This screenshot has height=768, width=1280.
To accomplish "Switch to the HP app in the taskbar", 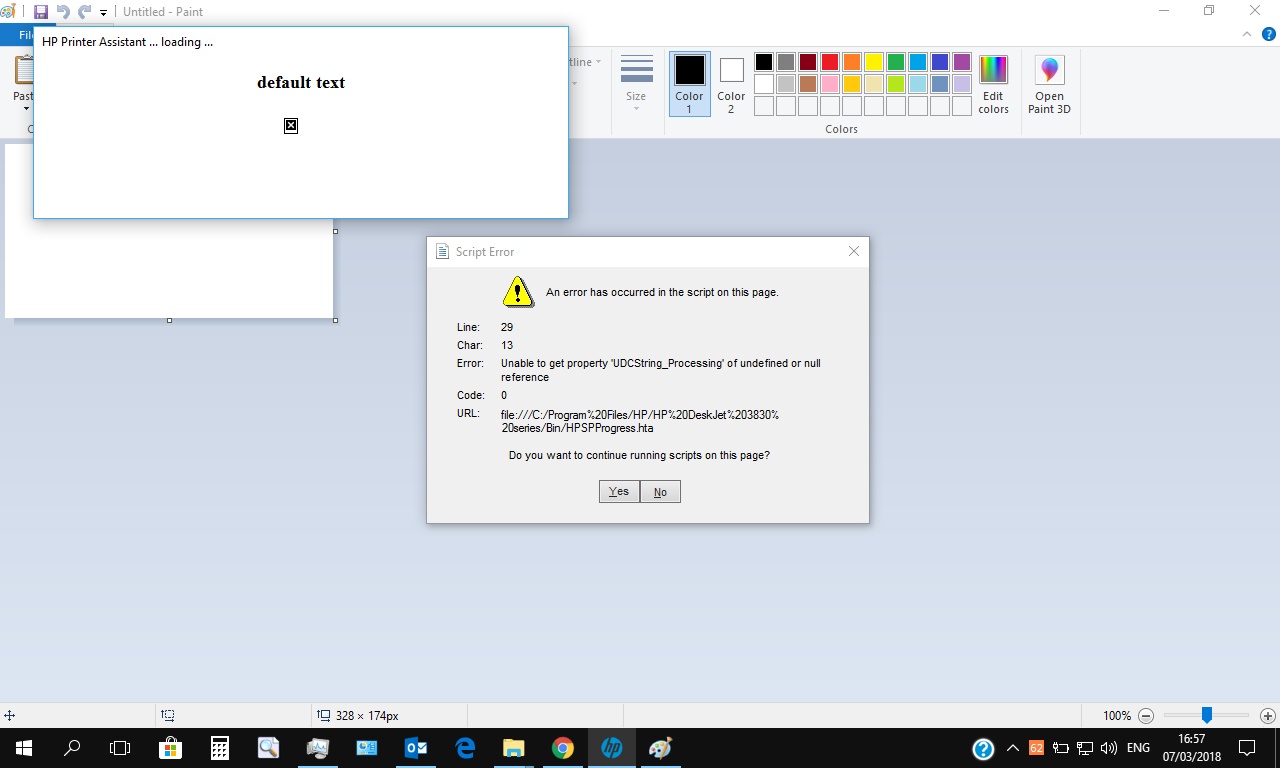I will click(x=612, y=748).
